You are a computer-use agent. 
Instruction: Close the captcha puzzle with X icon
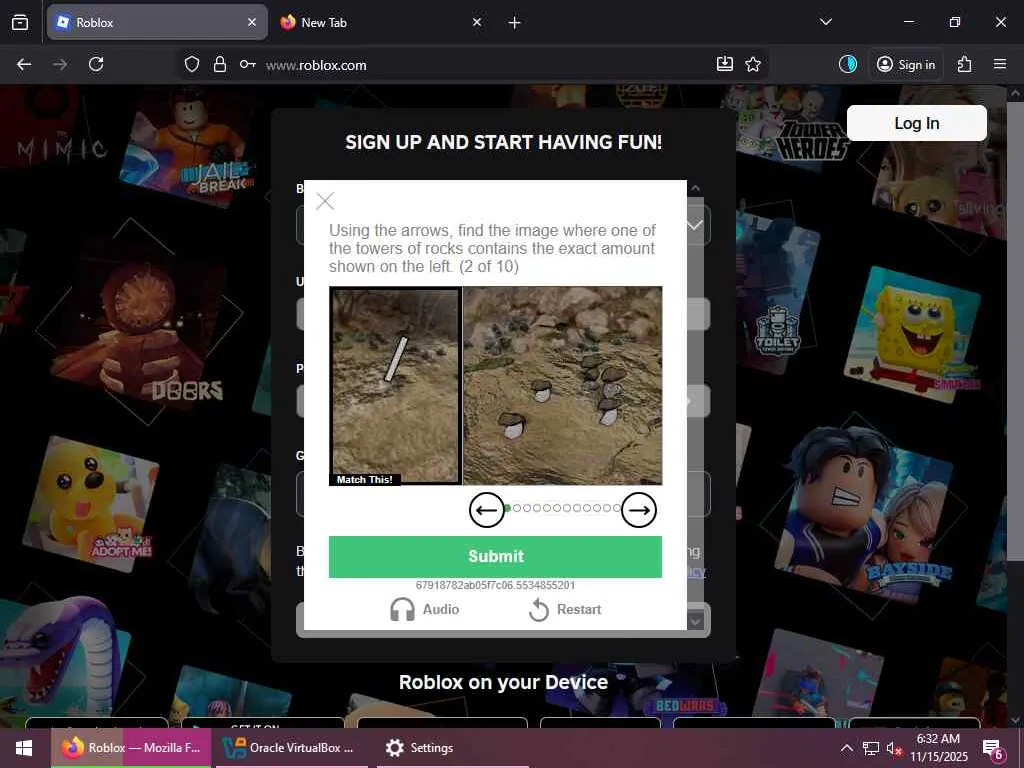coord(325,201)
